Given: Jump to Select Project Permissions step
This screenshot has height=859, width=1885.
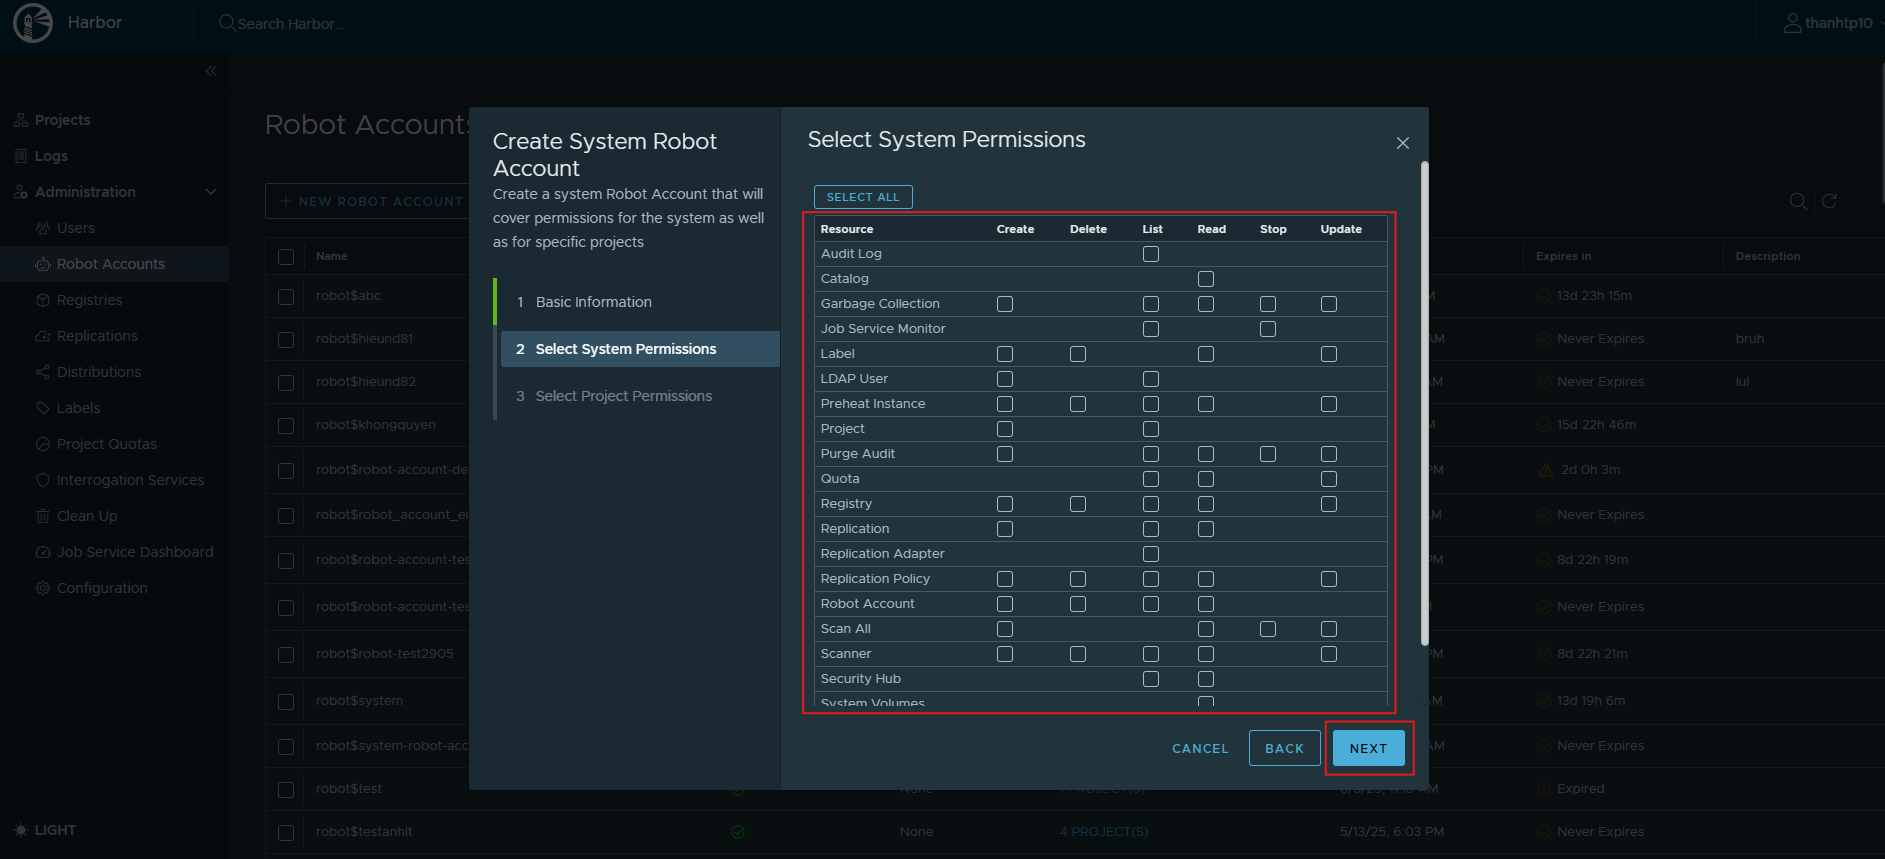Looking at the screenshot, I should point(623,396).
